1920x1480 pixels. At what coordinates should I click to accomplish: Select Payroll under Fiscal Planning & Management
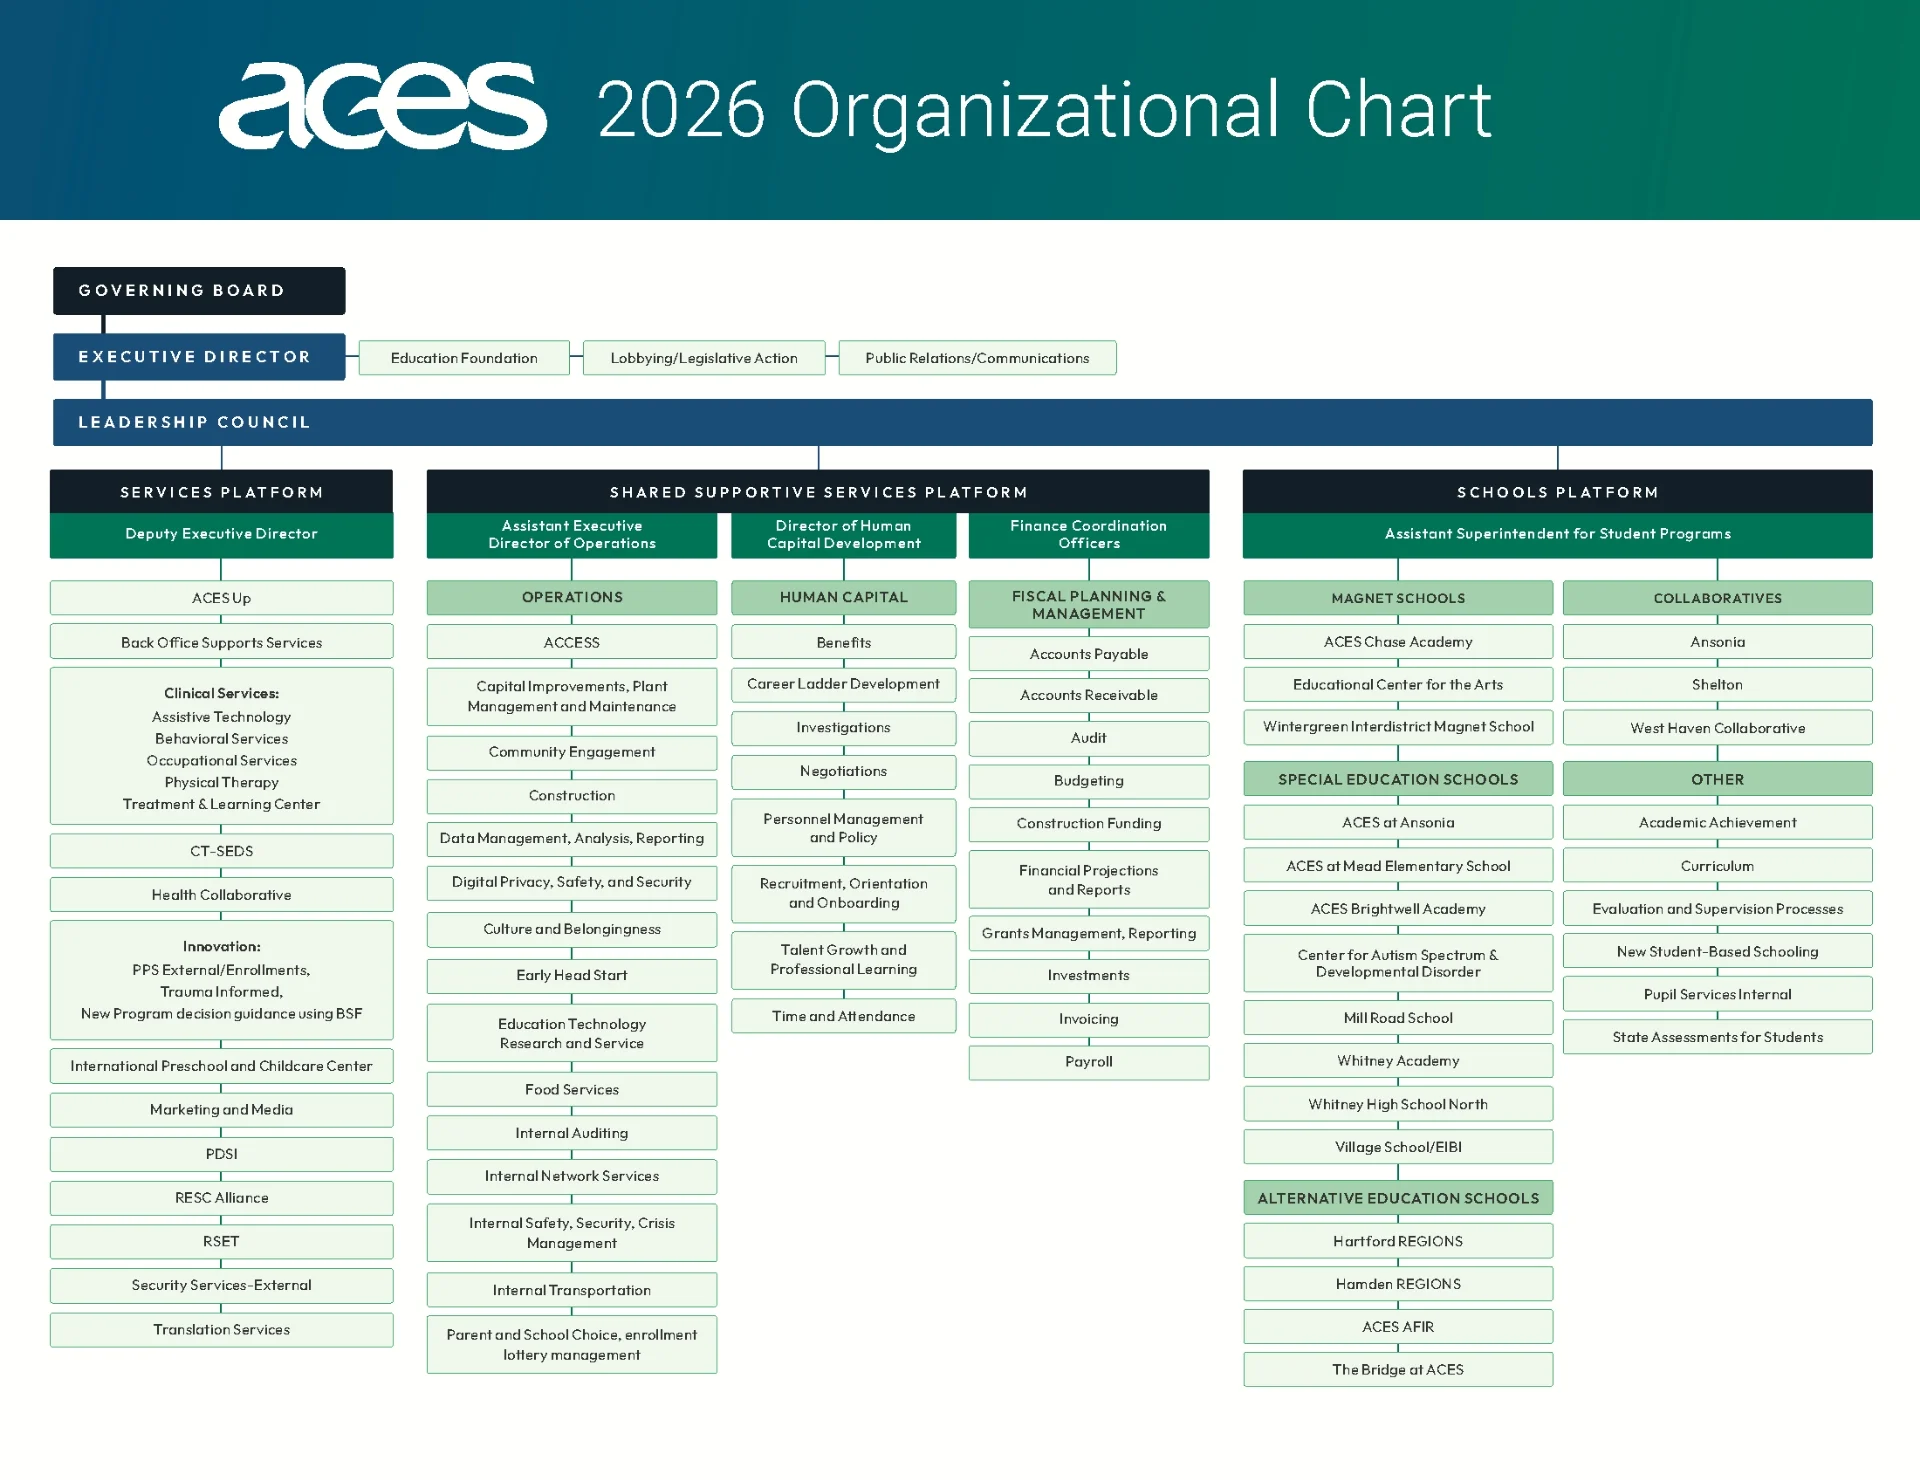point(1088,1062)
